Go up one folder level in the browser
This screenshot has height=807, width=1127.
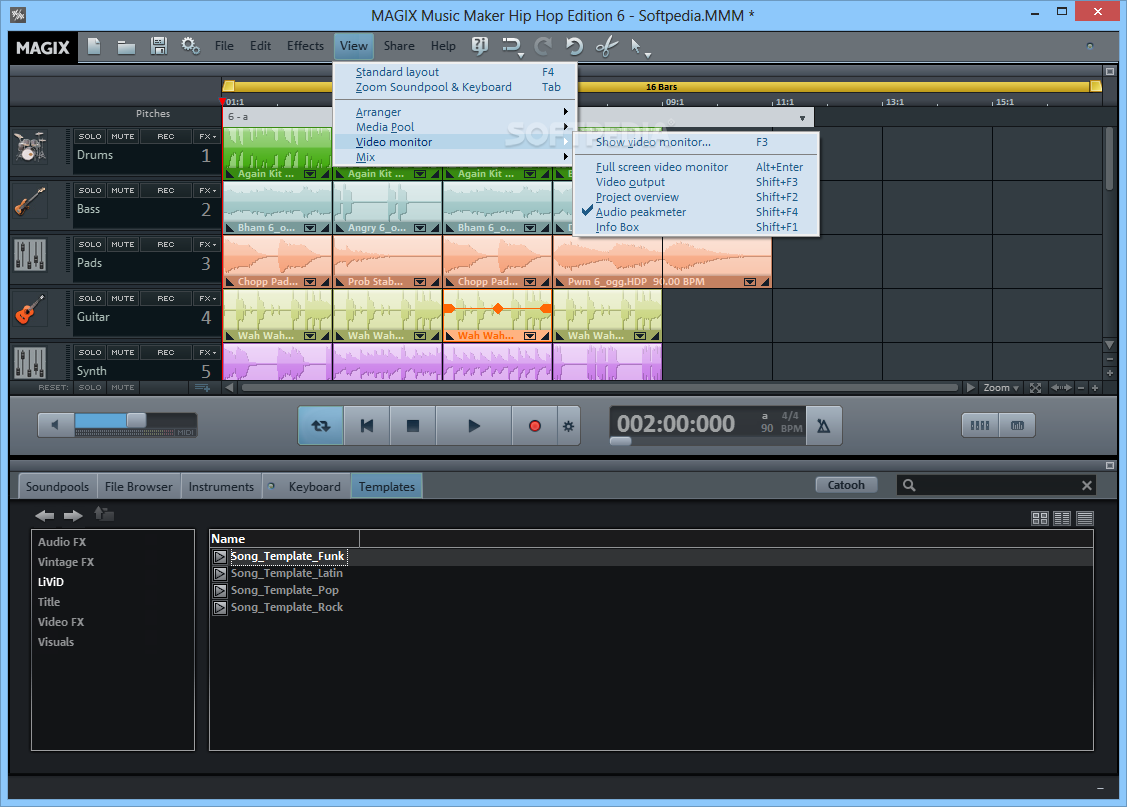(104, 514)
